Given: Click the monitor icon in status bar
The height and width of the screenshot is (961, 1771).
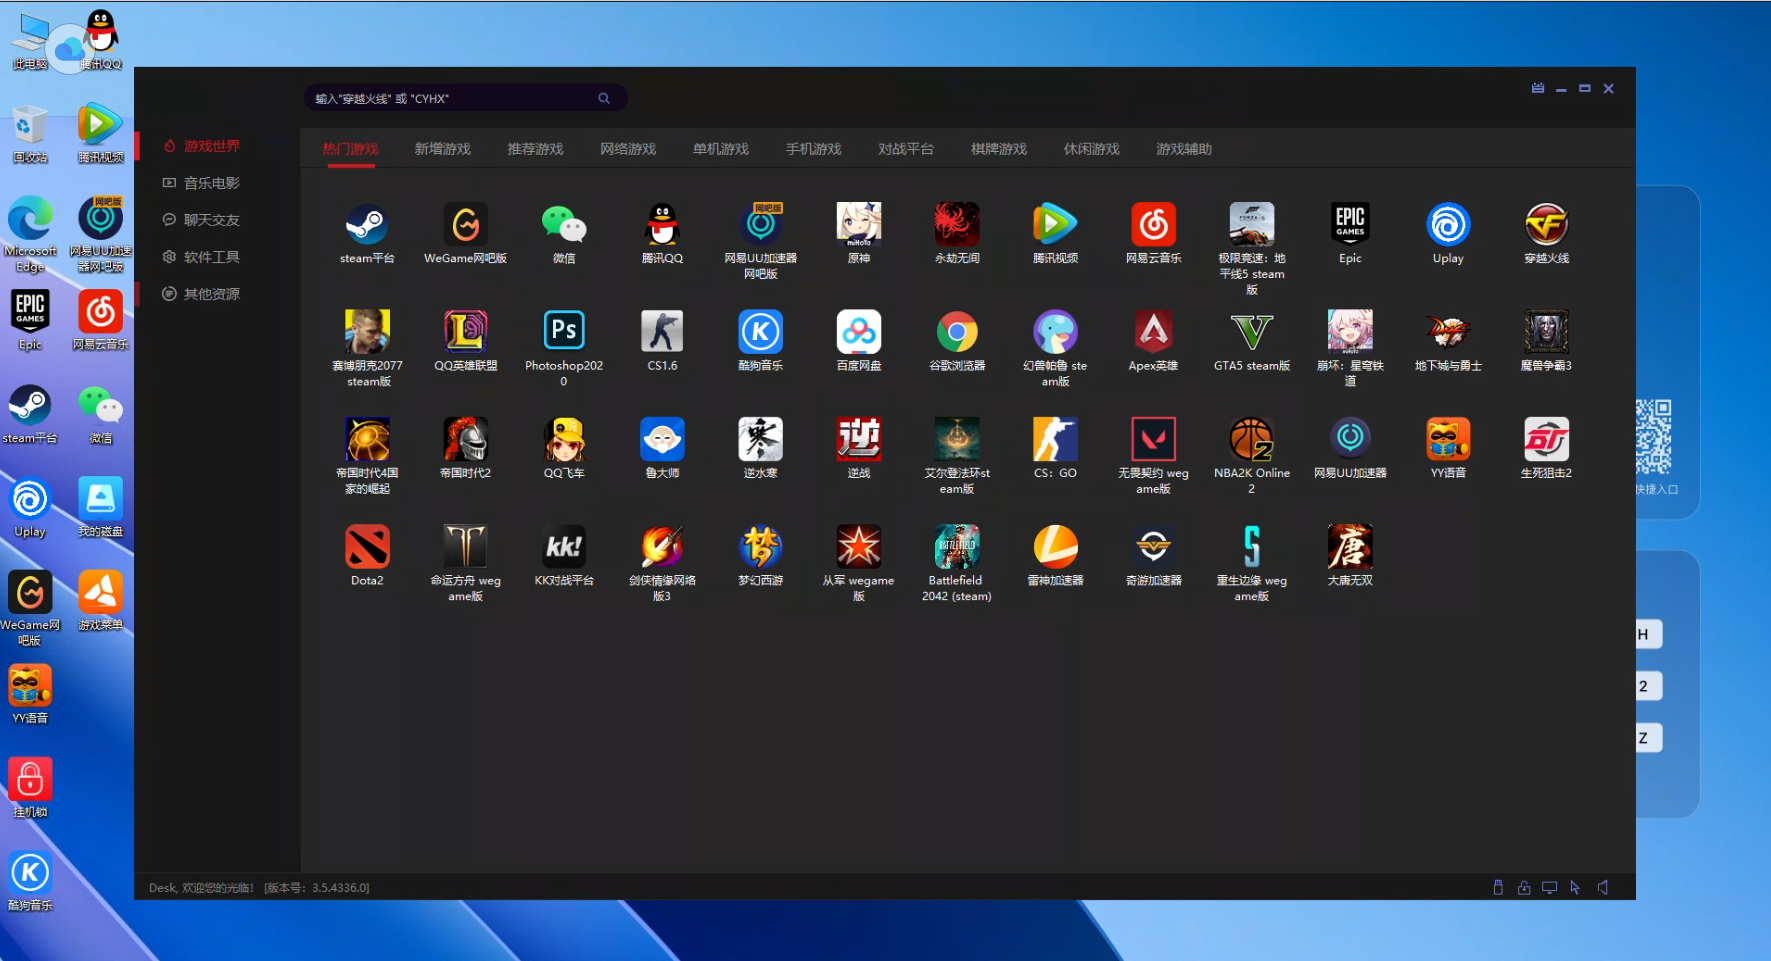Looking at the screenshot, I should [1549, 887].
